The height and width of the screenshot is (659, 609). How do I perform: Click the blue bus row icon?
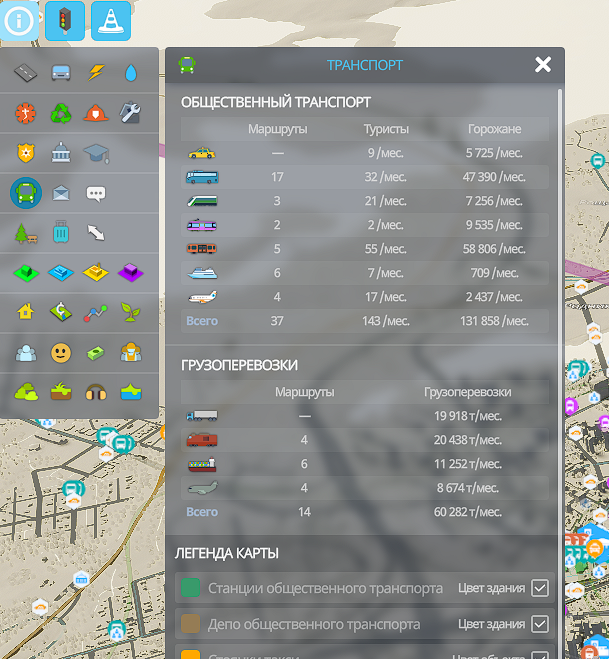tap(202, 177)
